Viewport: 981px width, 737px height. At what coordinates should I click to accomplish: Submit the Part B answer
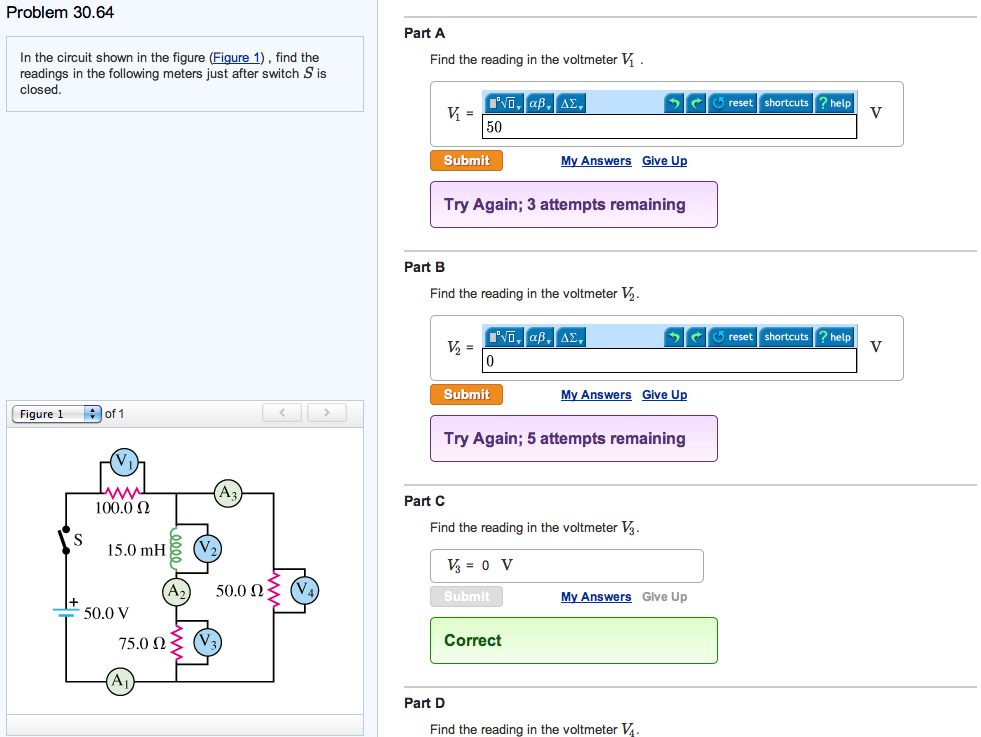pos(466,395)
